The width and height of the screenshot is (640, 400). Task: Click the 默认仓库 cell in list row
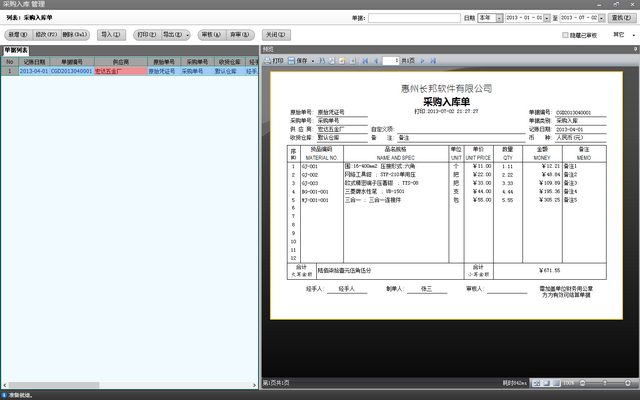coord(230,71)
